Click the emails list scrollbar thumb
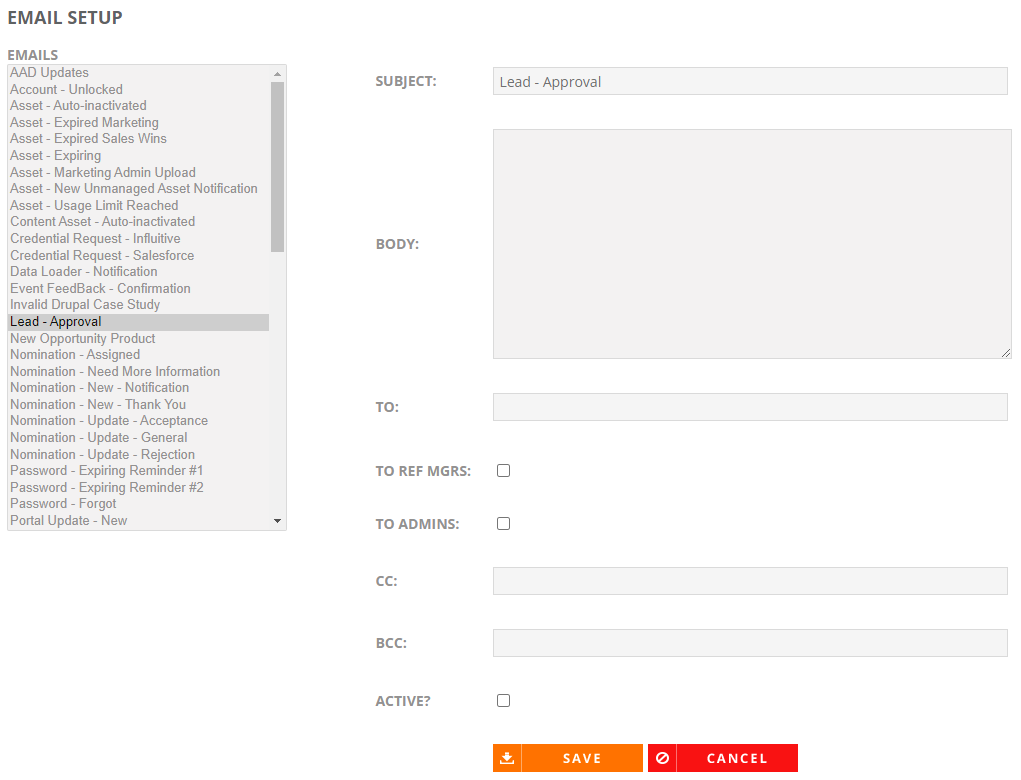 (277, 167)
